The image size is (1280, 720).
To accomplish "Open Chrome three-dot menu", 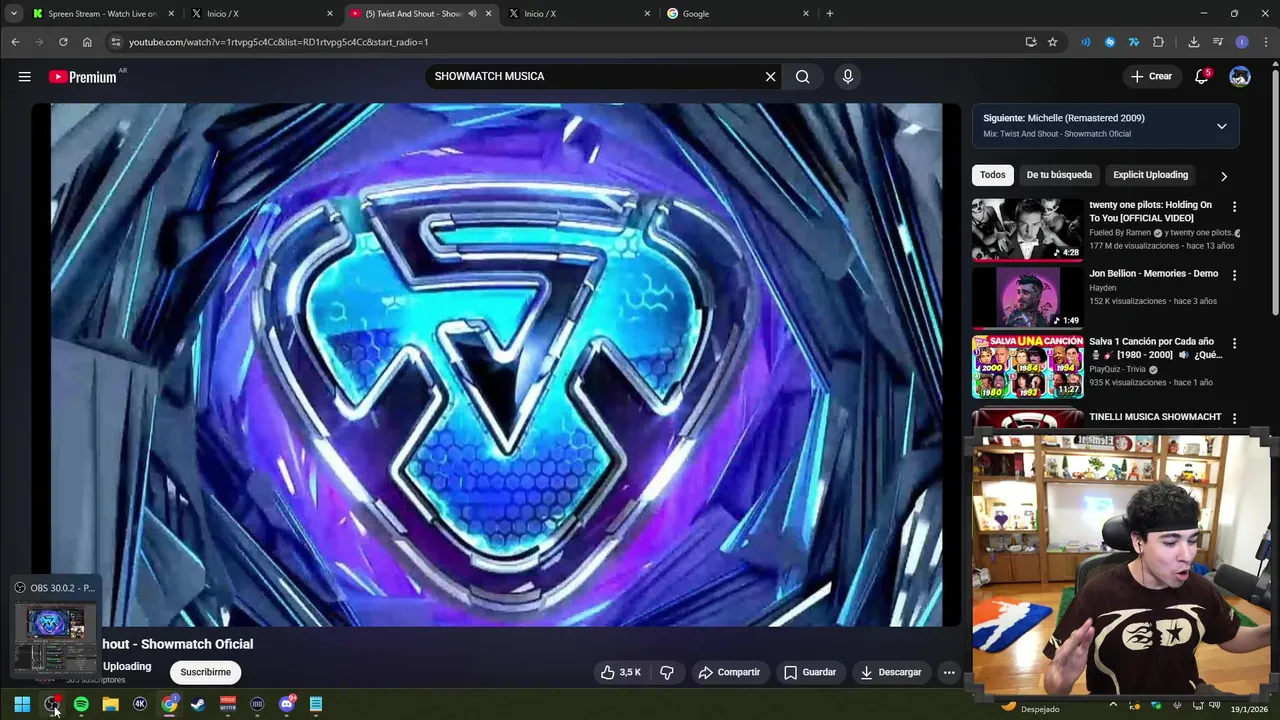I will tap(1266, 42).
